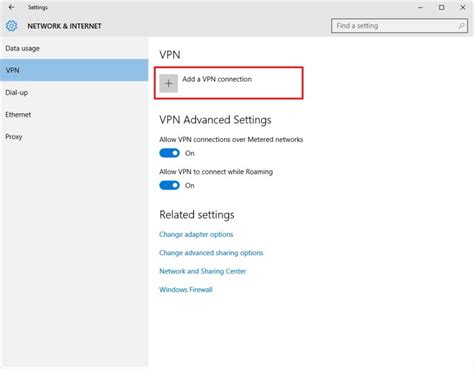This screenshot has height=369, width=474.
Task: Focus the Find a setting search box
Action: click(399, 26)
